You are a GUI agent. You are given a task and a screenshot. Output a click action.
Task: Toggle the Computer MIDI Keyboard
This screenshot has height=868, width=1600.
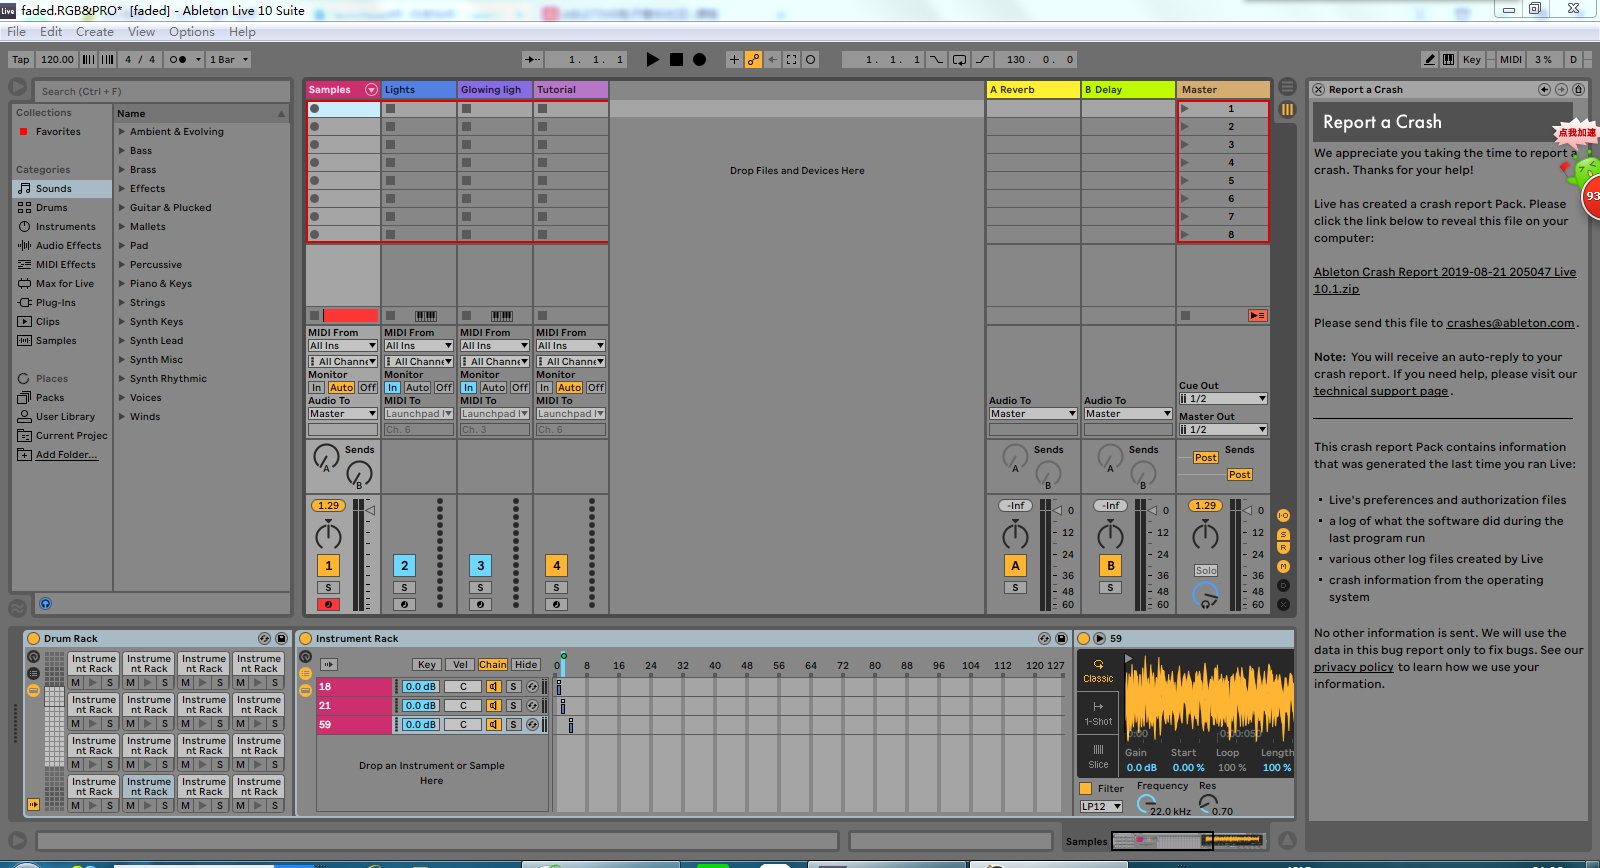1448,60
